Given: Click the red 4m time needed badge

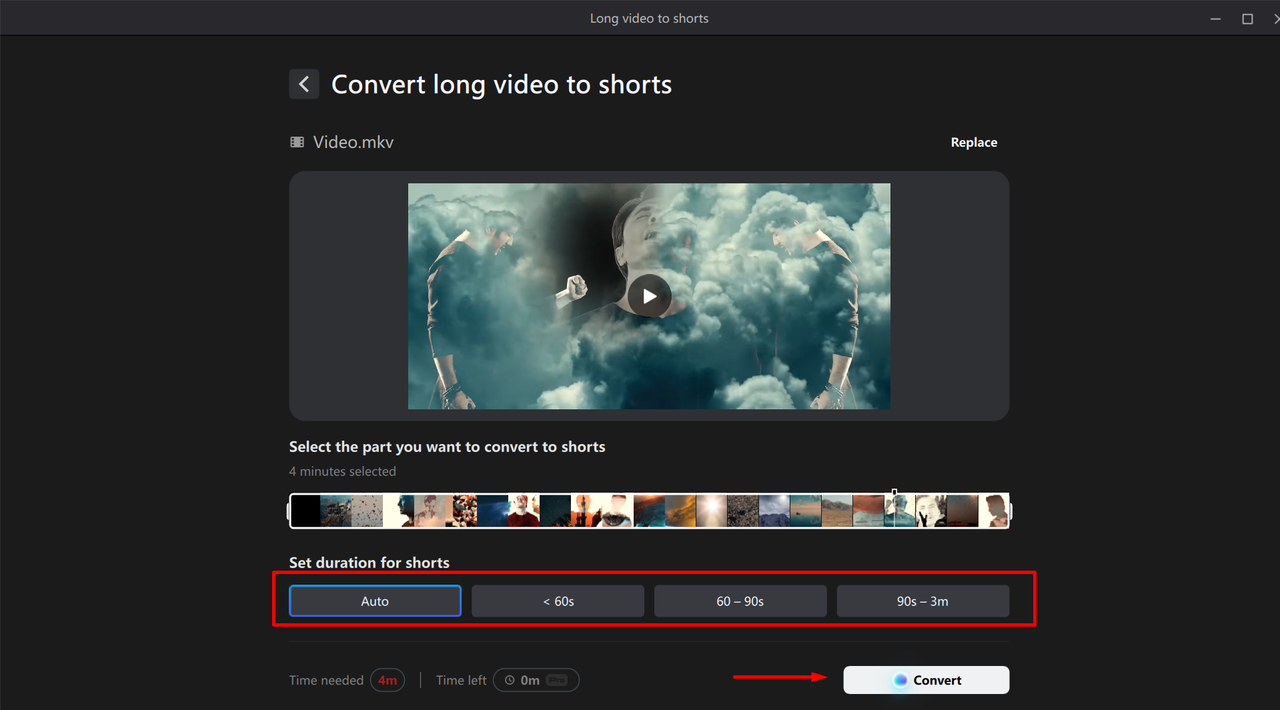Looking at the screenshot, I should [x=387, y=680].
